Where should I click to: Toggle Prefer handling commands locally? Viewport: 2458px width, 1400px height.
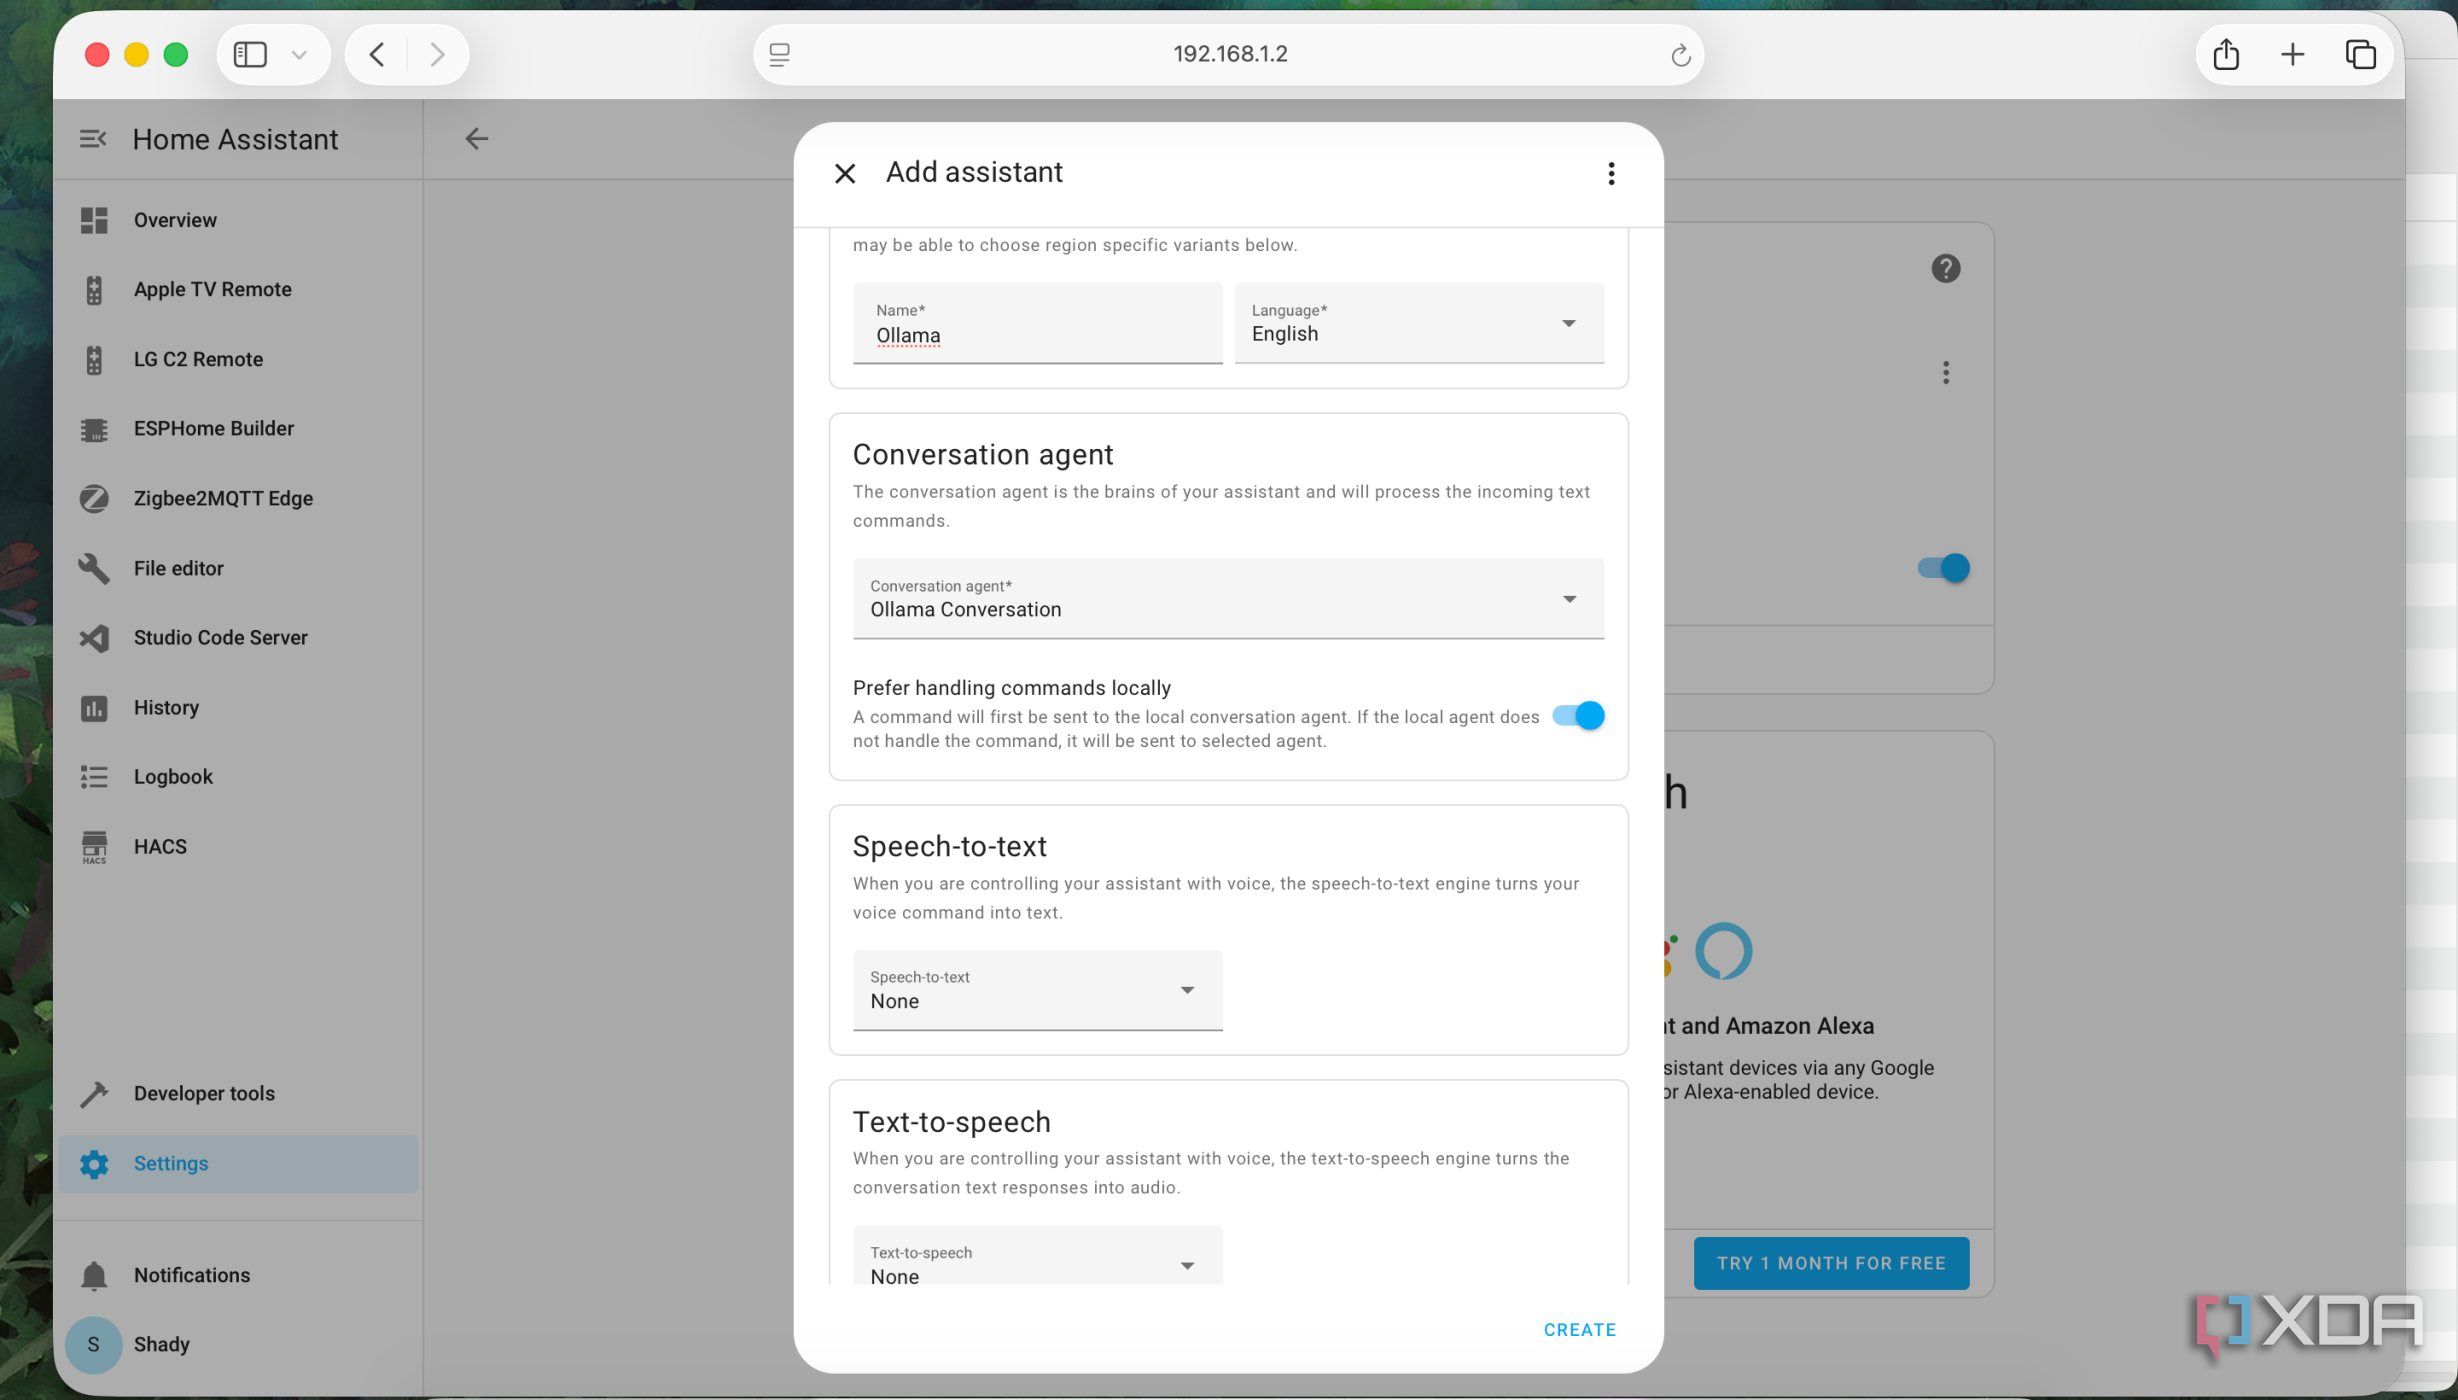[x=1577, y=716]
